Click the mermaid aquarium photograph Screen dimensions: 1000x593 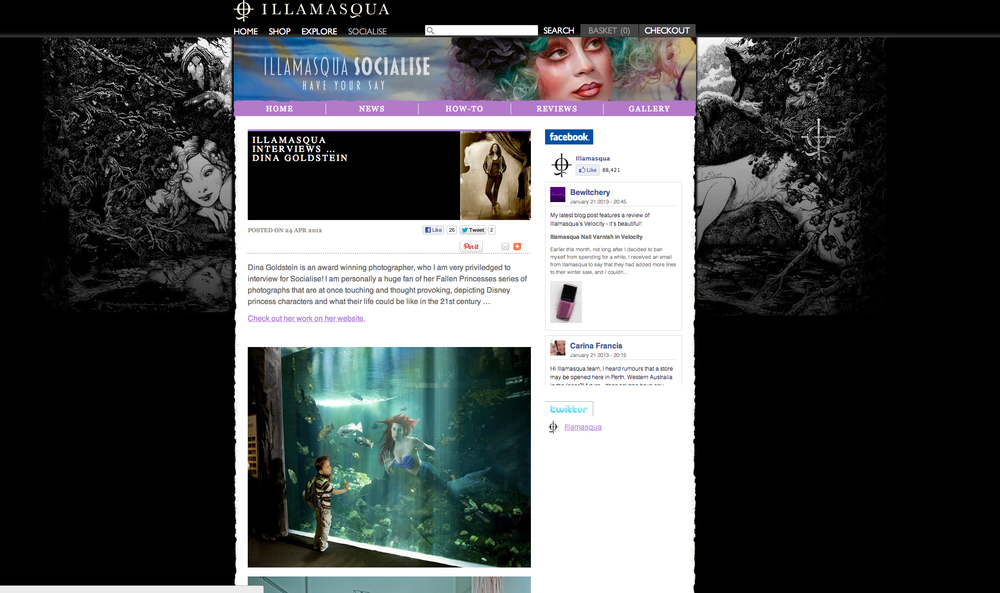coord(389,457)
